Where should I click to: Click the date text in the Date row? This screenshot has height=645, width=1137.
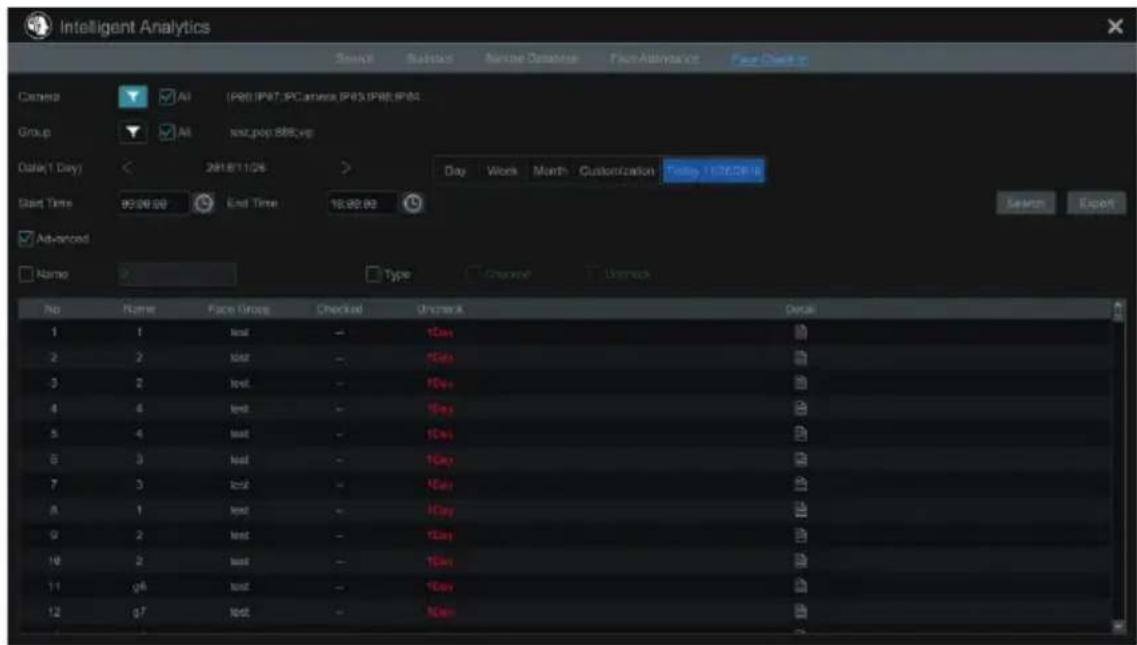pyautogui.click(x=236, y=168)
